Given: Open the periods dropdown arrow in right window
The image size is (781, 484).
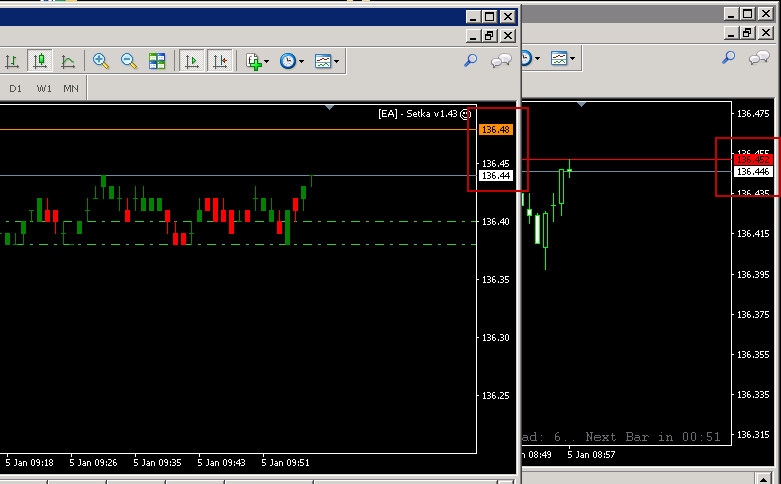Looking at the screenshot, I should pyautogui.click(x=537, y=59).
